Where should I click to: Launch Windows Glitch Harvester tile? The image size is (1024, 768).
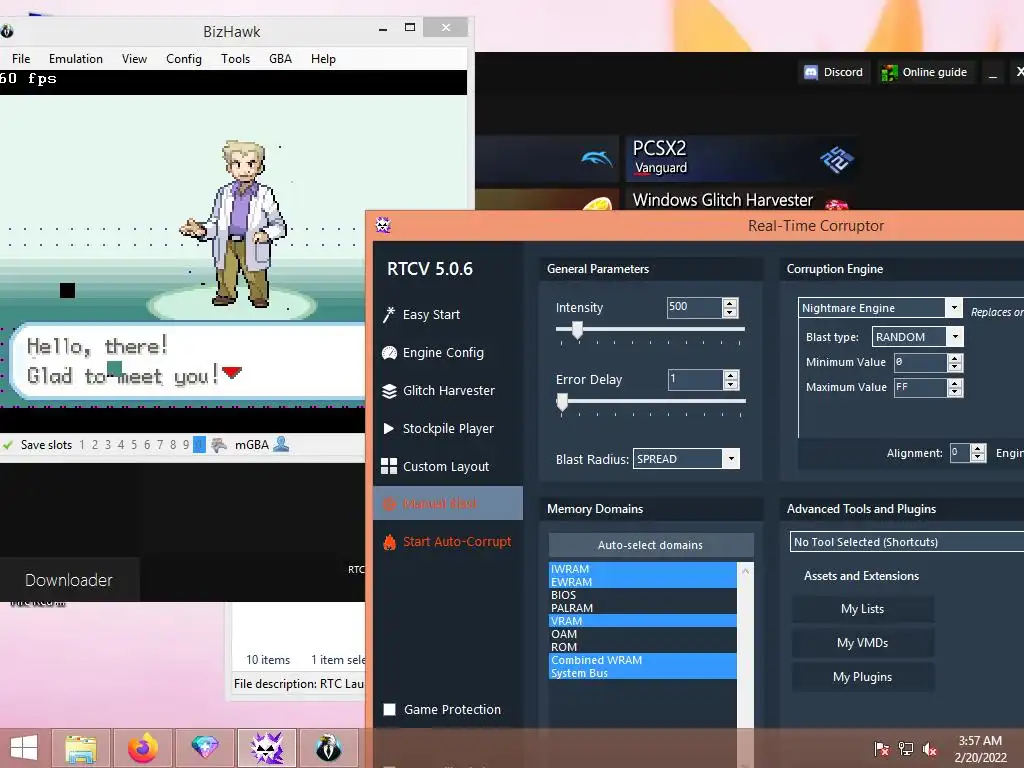[x=741, y=199]
